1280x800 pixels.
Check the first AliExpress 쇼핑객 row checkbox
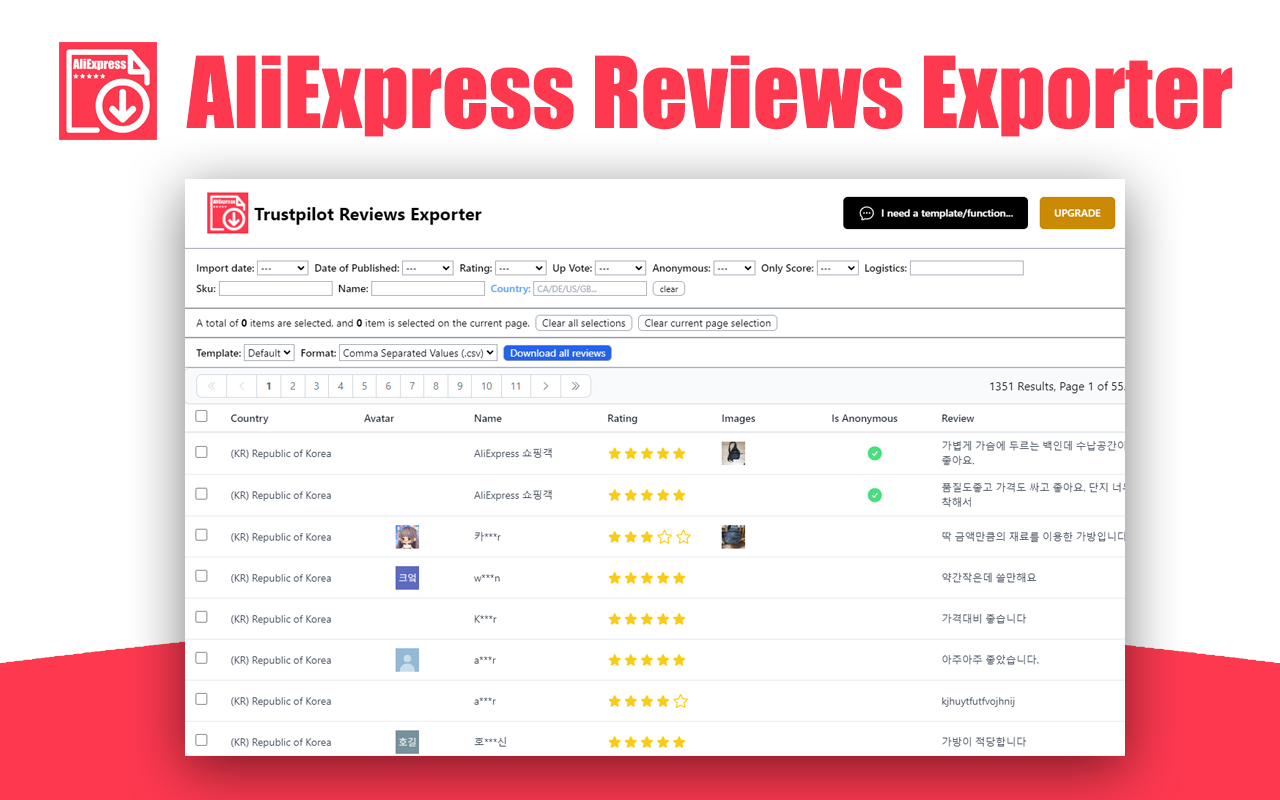pyautogui.click(x=201, y=452)
